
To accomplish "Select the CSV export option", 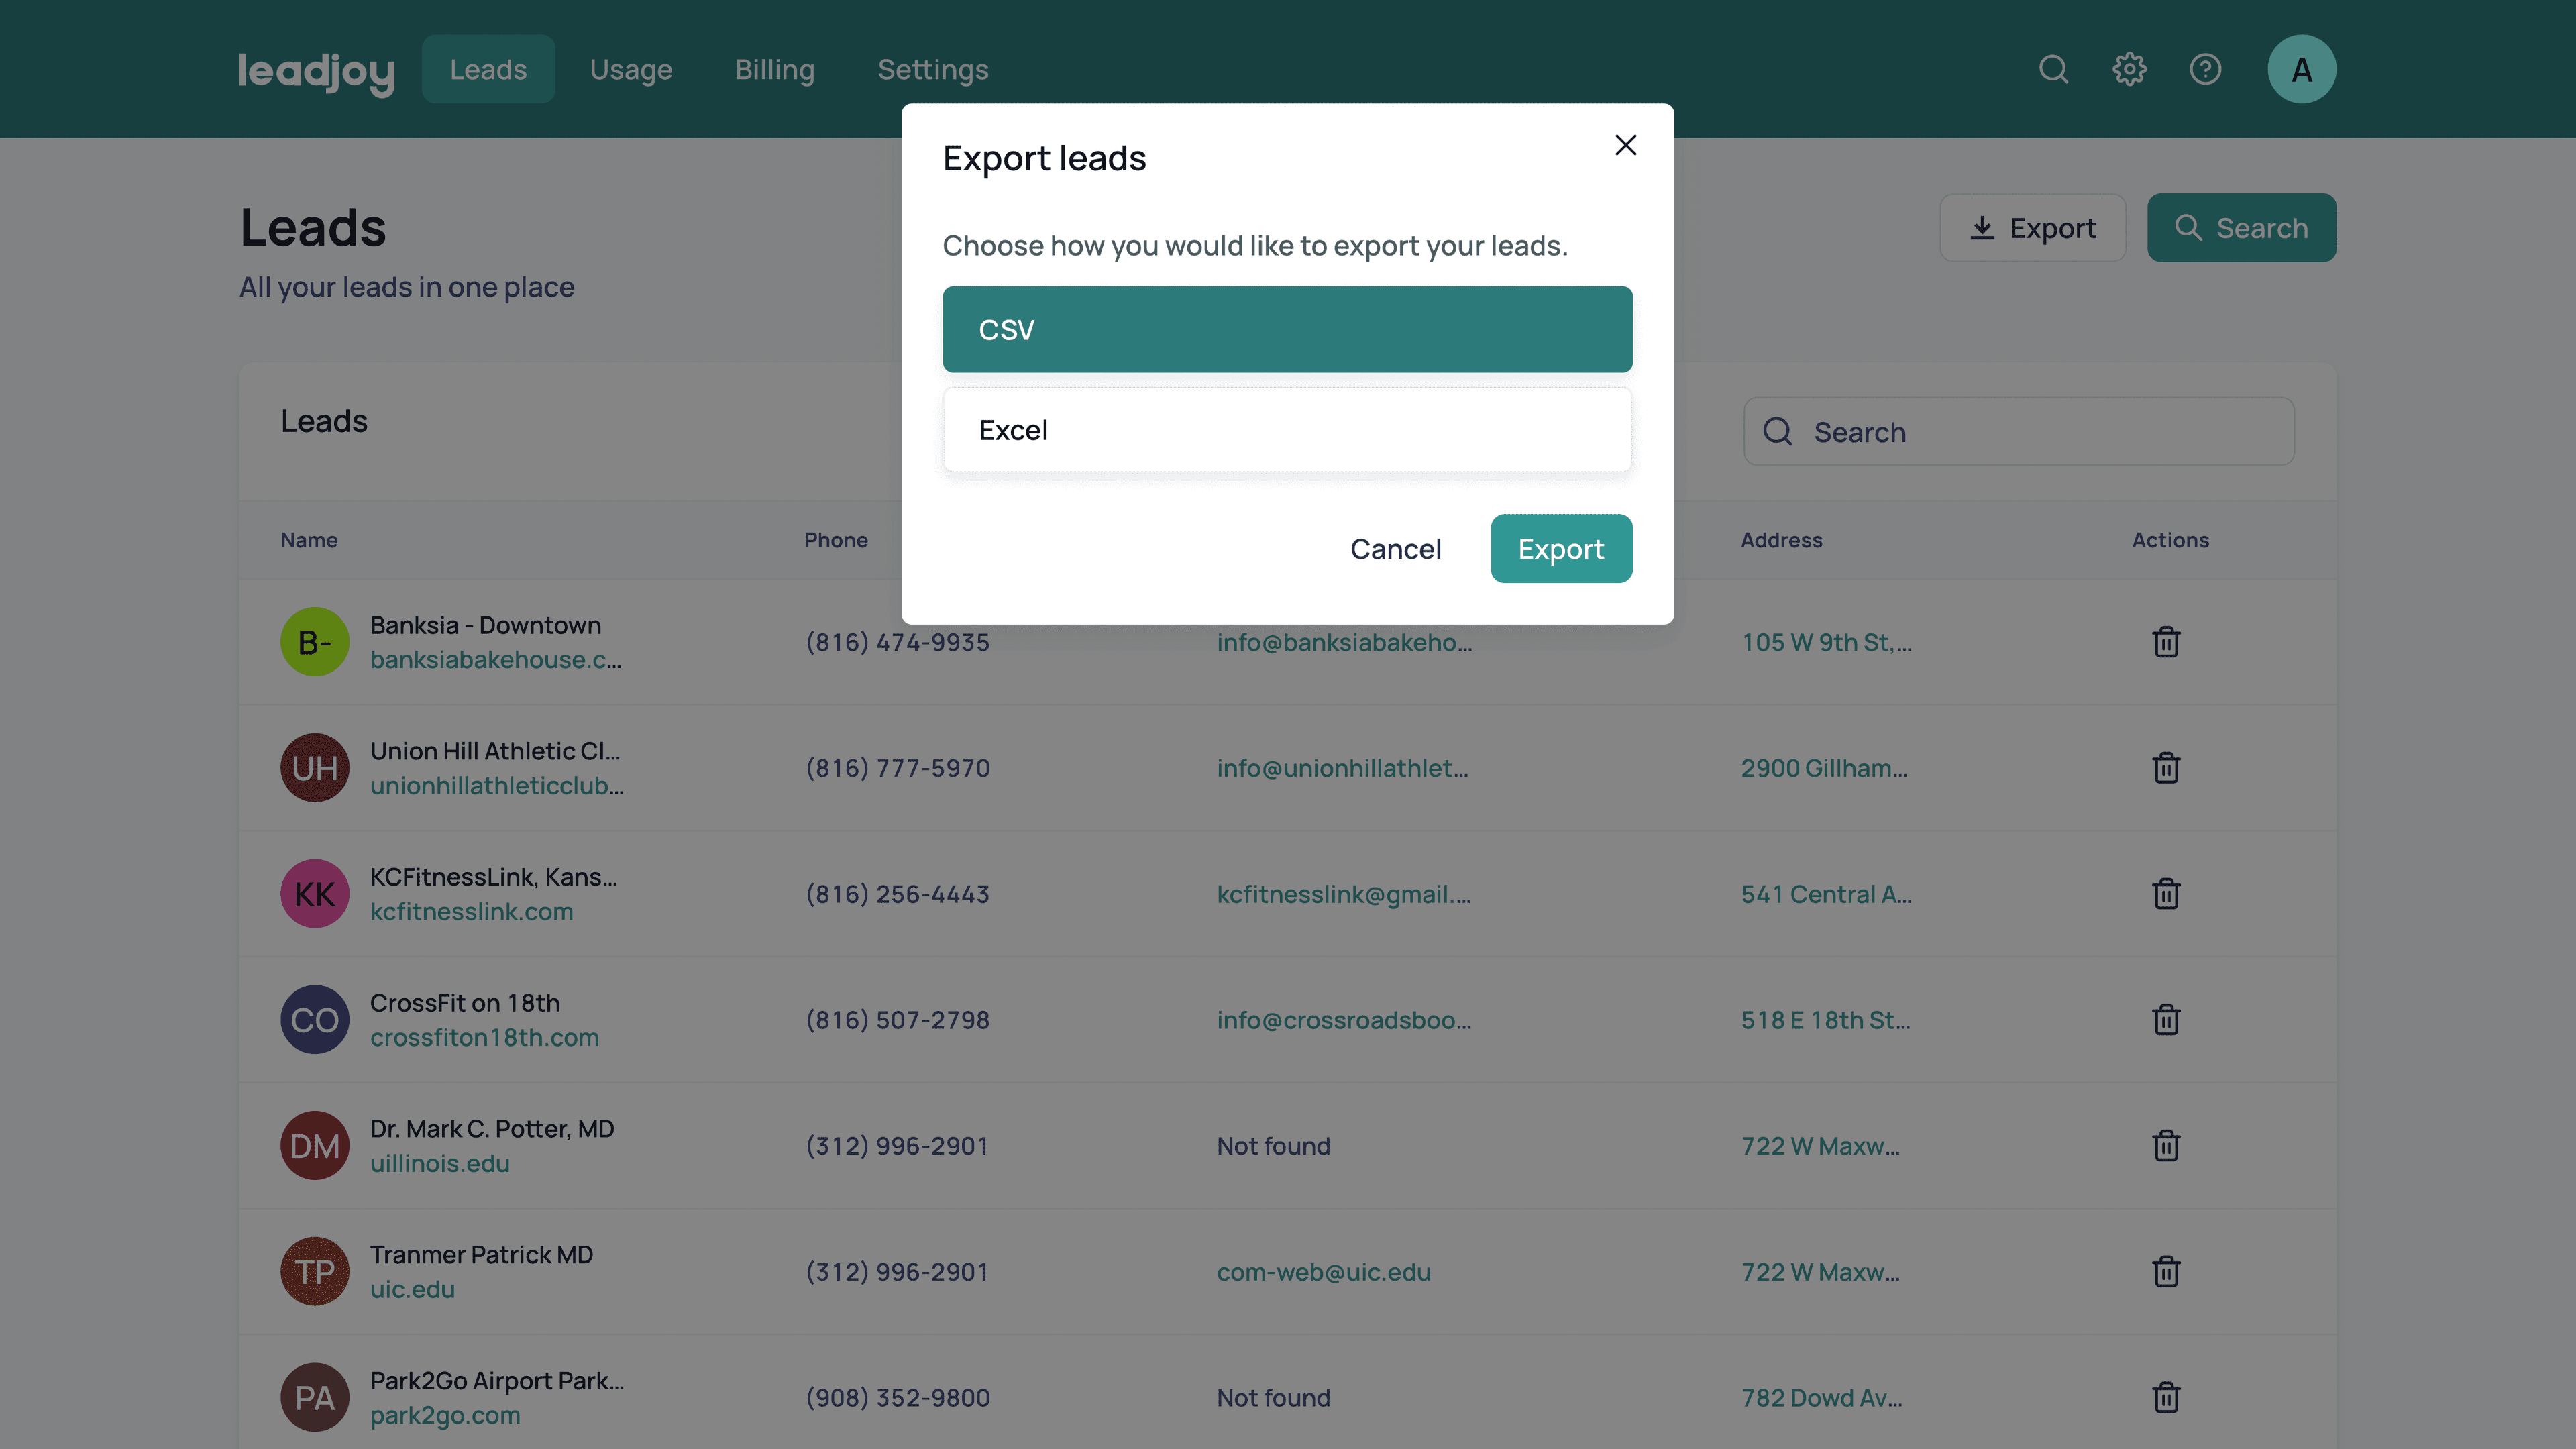I will pyautogui.click(x=1287, y=330).
